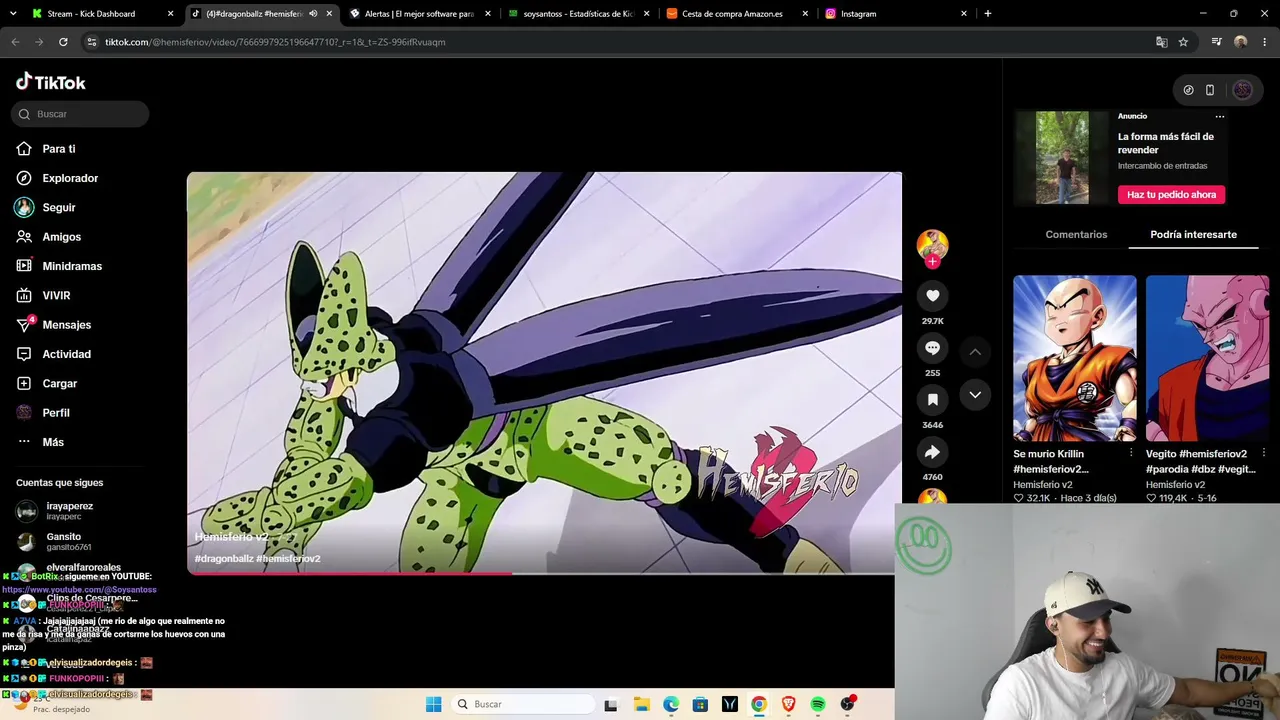
Task: Open the 'Se murio Krillin' video thumbnail
Action: point(1075,358)
